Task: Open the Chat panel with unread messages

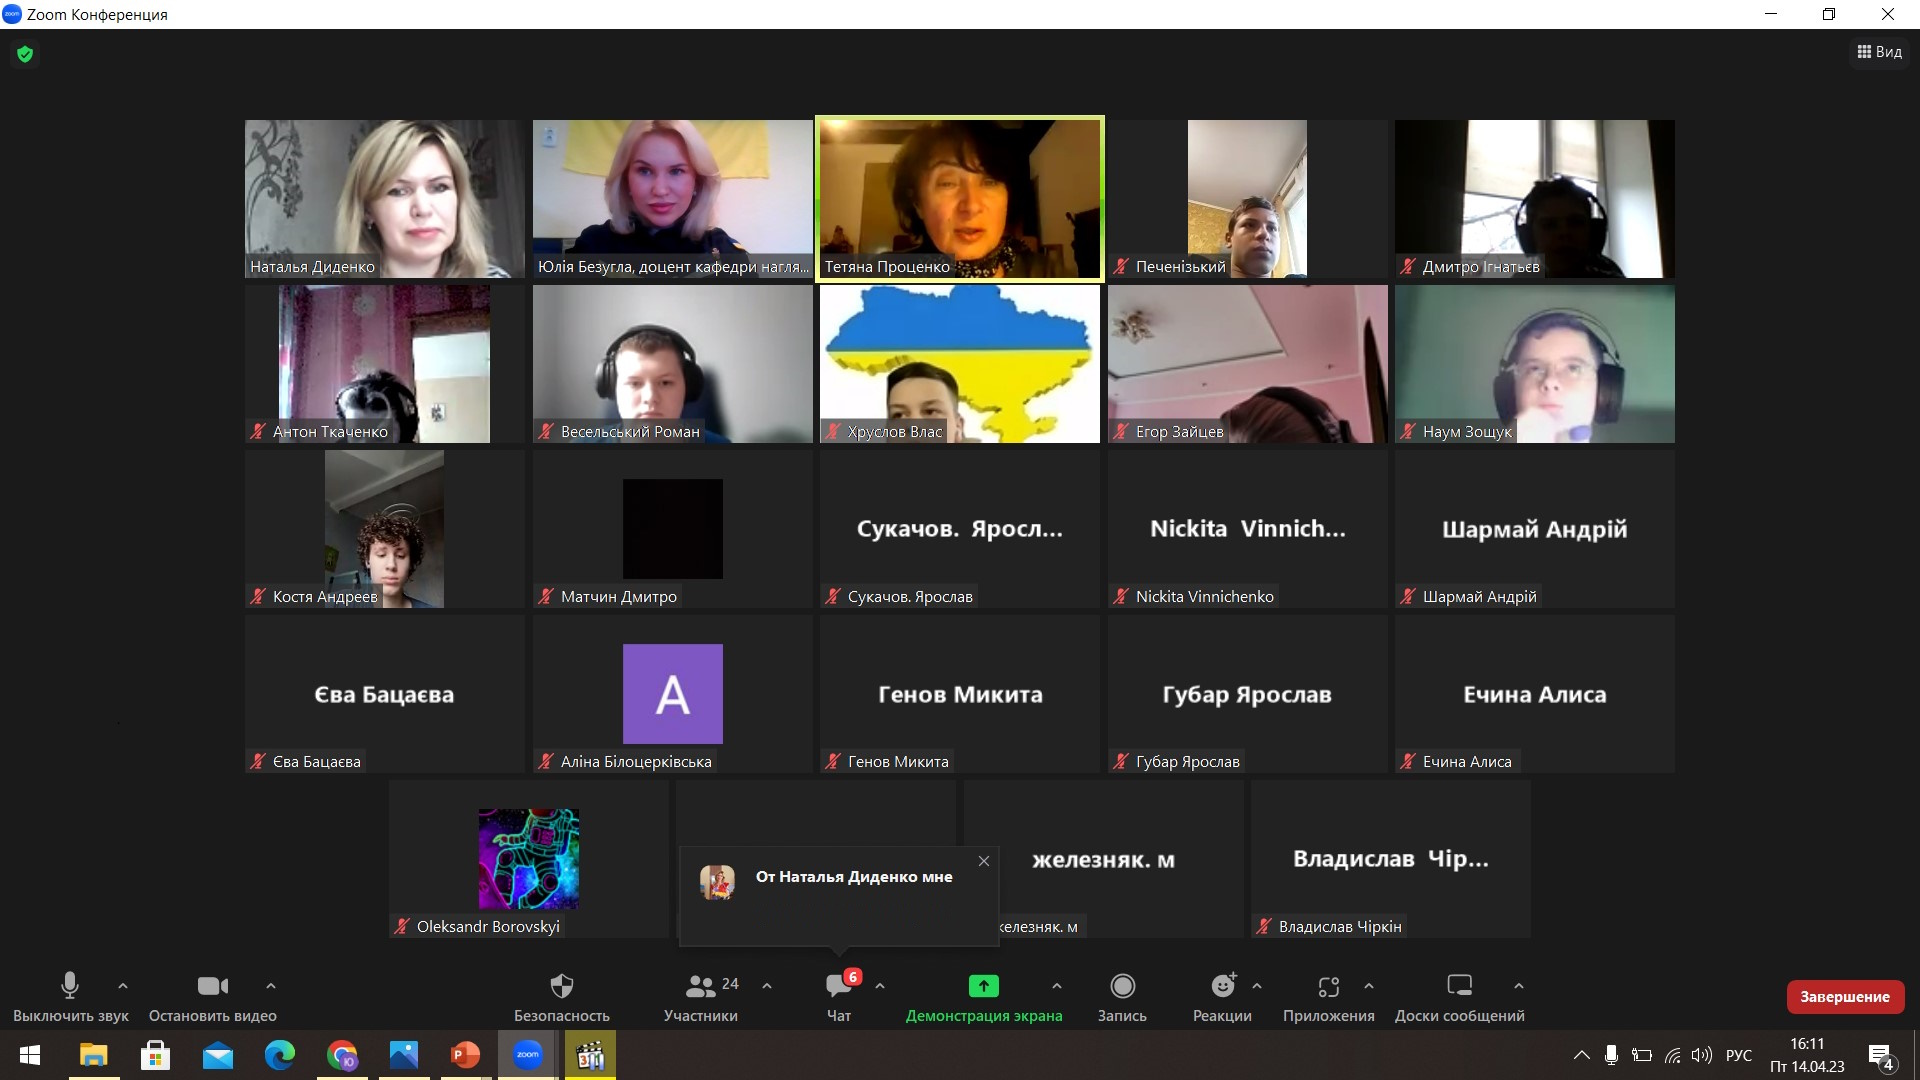Action: click(x=838, y=987)
